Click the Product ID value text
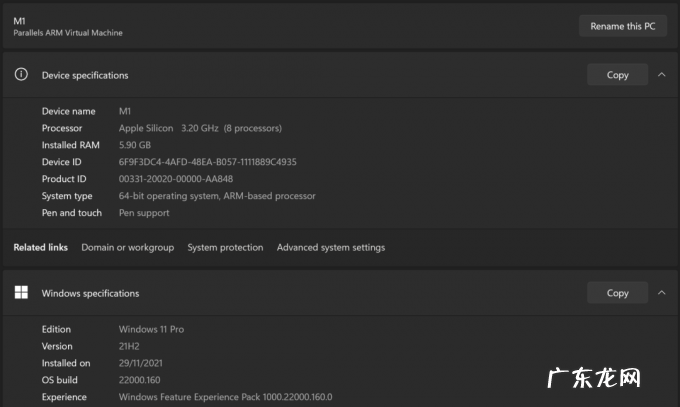680x407 pixels. [x=175, y=179]
